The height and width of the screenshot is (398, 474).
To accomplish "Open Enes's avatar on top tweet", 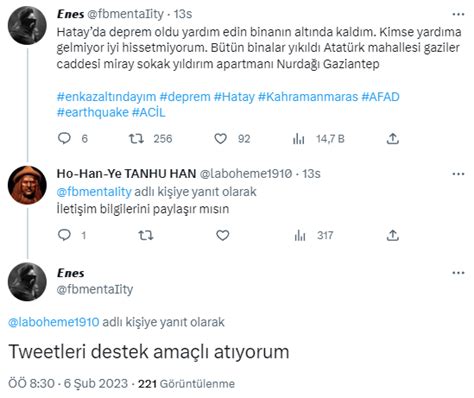I will 27,25.
